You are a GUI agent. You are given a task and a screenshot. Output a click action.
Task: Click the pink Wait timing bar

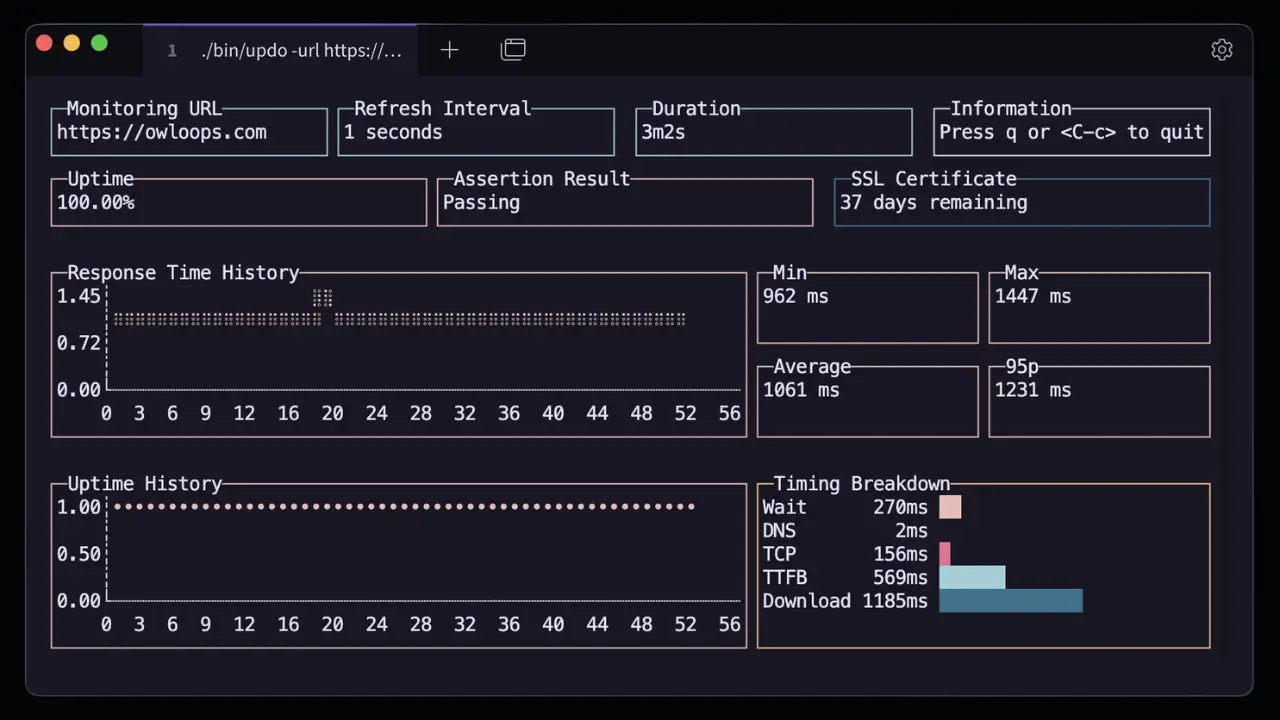950,507
